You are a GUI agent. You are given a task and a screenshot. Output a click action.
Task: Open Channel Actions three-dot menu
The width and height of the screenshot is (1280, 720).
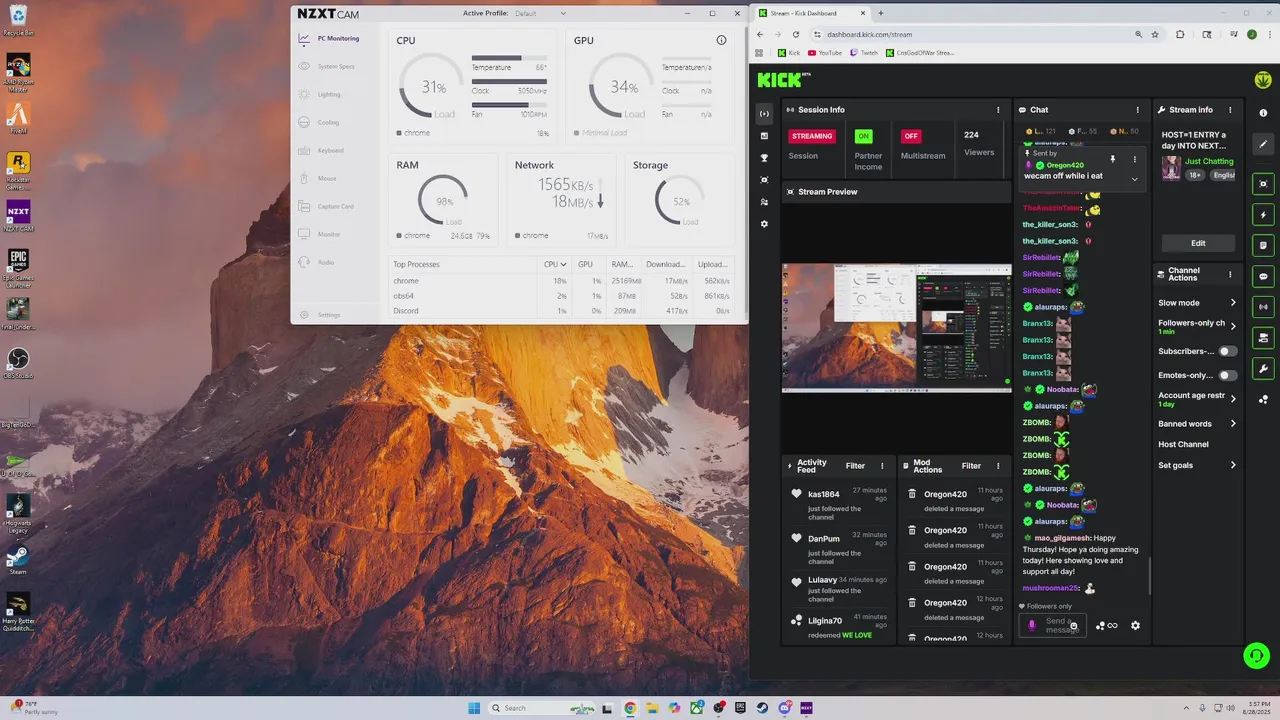click(x=1230, y=274)
